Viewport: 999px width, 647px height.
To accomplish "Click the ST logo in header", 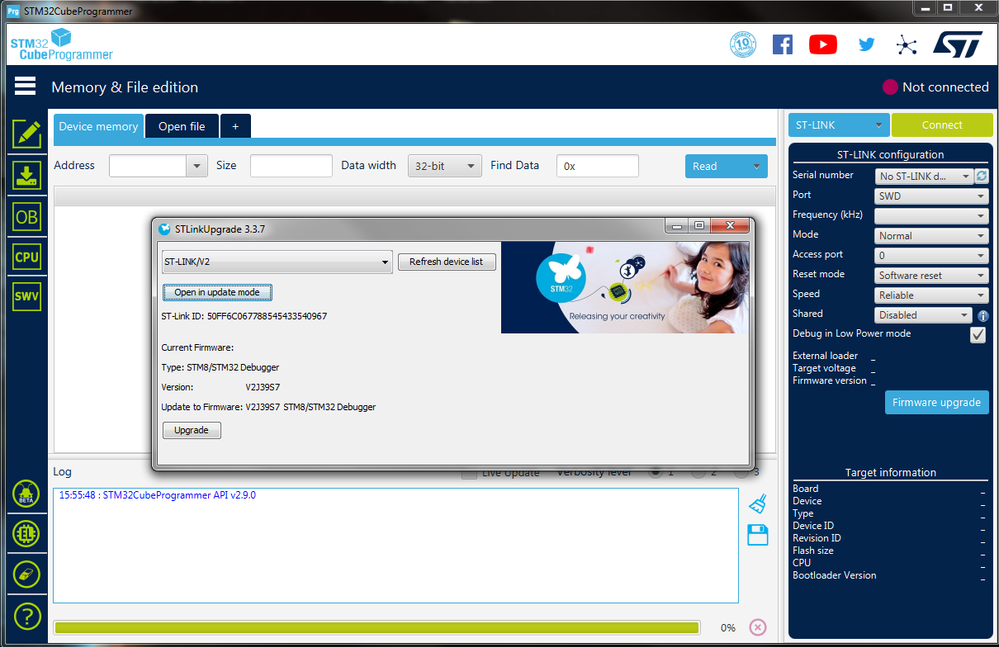I will (x=958, y=45).
